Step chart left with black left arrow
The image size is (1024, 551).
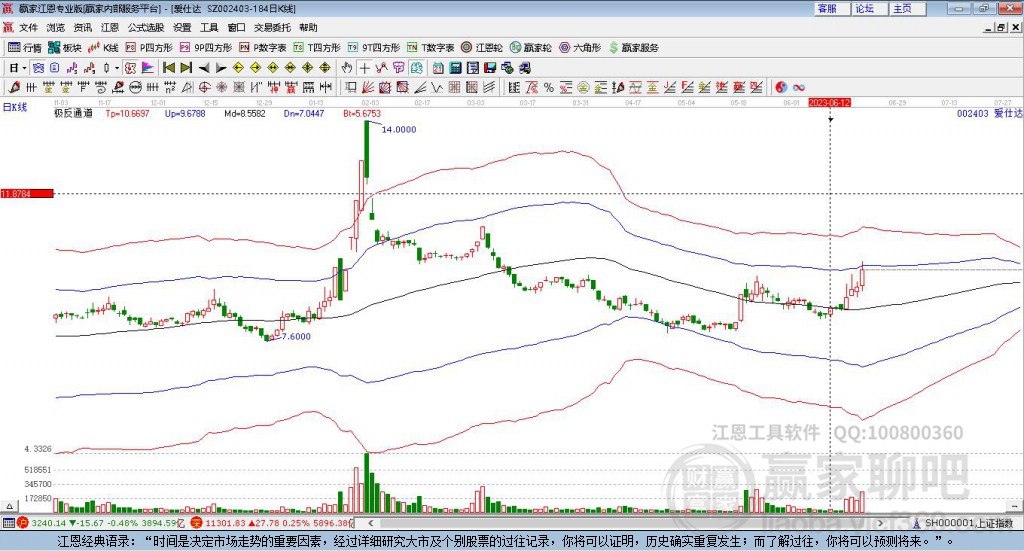click(x=204, y=68)
